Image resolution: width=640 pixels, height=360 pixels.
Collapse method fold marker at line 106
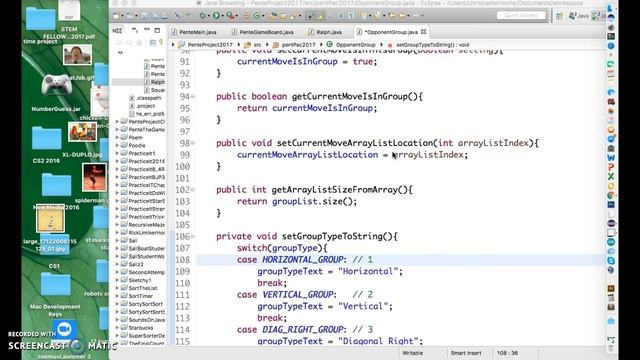[x=193, y=236]
